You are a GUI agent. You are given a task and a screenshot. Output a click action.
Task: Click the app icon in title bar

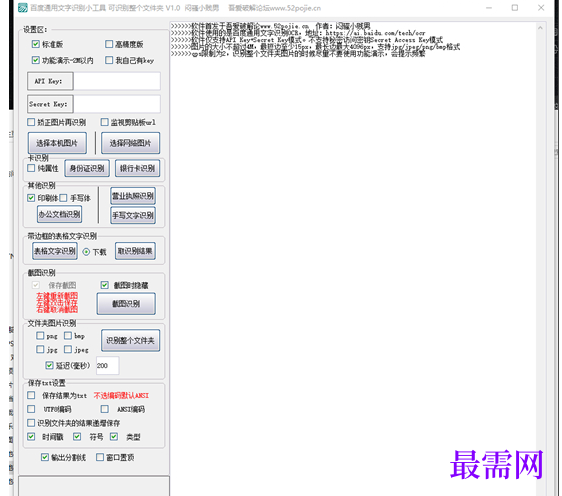coord(23,8)
